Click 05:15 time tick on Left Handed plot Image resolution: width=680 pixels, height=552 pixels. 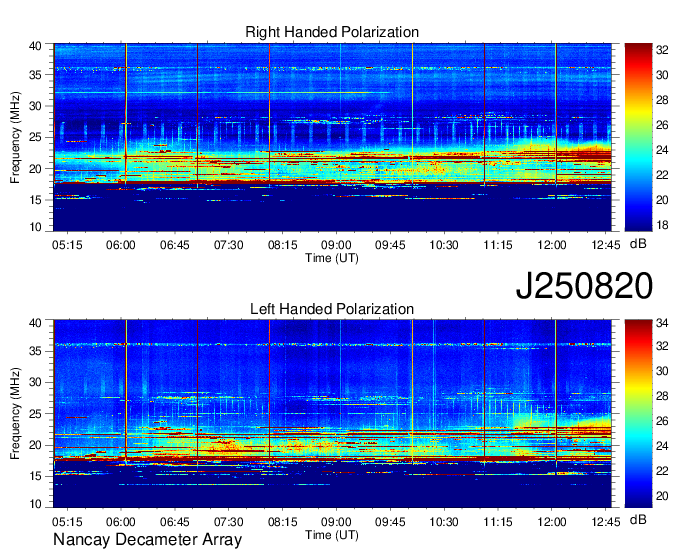pyautogui.click(x=67, y=522)
